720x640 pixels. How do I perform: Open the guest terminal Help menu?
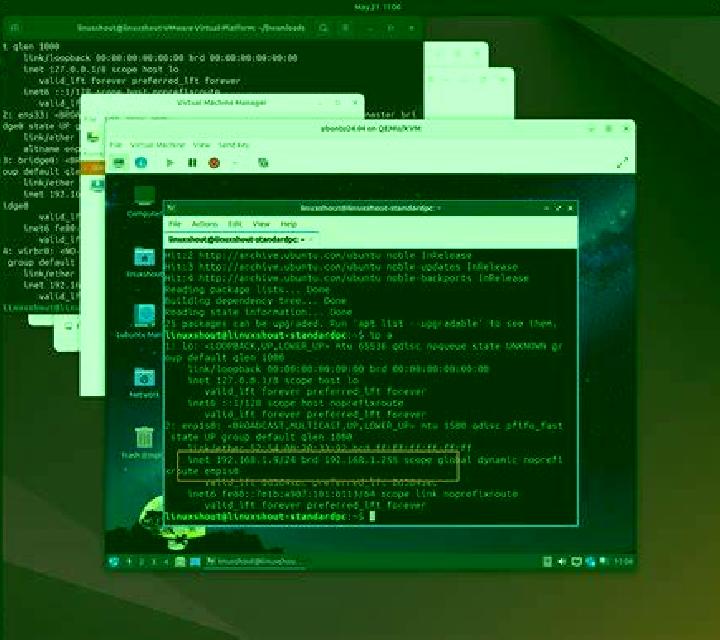pos(288,224)
